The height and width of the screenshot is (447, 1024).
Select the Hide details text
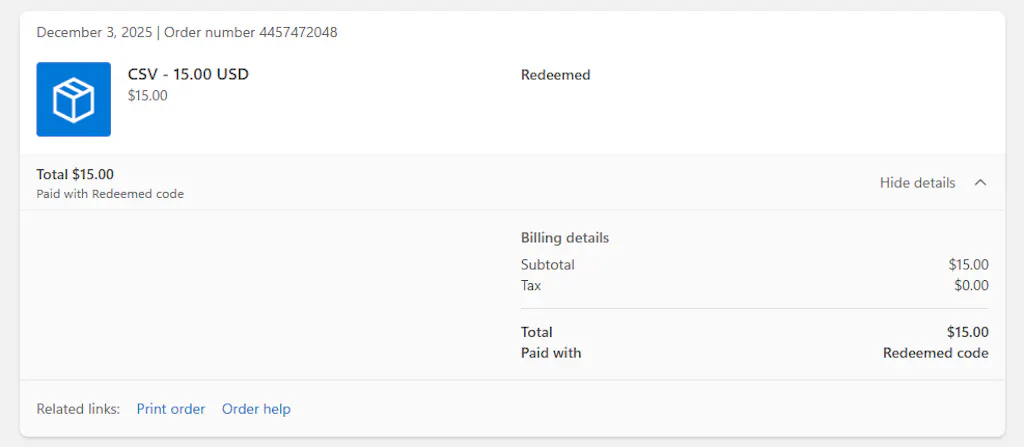[917, 183]
